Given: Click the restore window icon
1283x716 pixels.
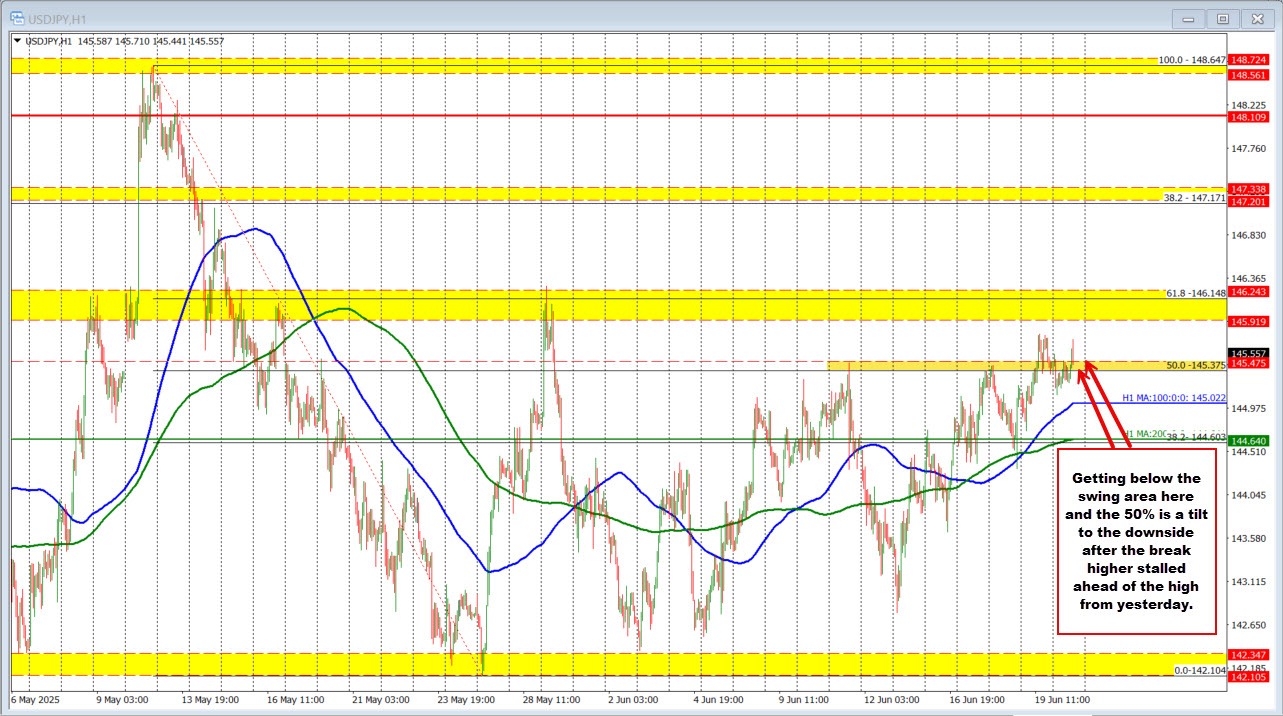Looking at the screenshot, I should pyautogui.click(x=1223, y=18).
